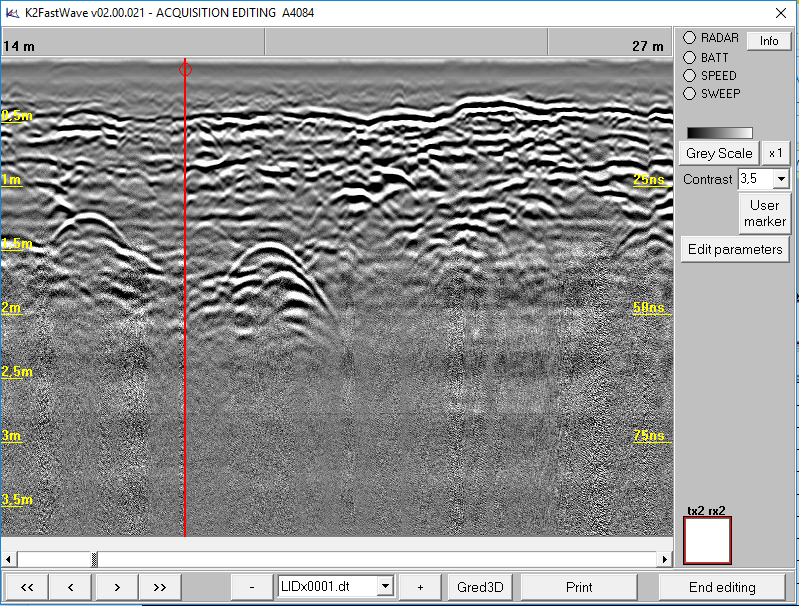This screenshot has width=799, height=606.
Task: Click the minus button beside file selector
Action: point(252,587)
